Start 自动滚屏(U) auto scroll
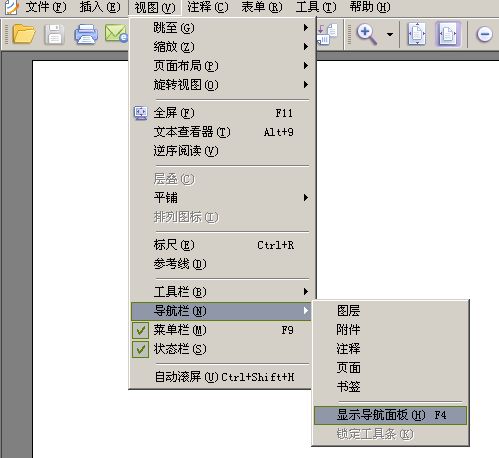The width and height of the screenshot is (499, 458). tap(221, 377)
